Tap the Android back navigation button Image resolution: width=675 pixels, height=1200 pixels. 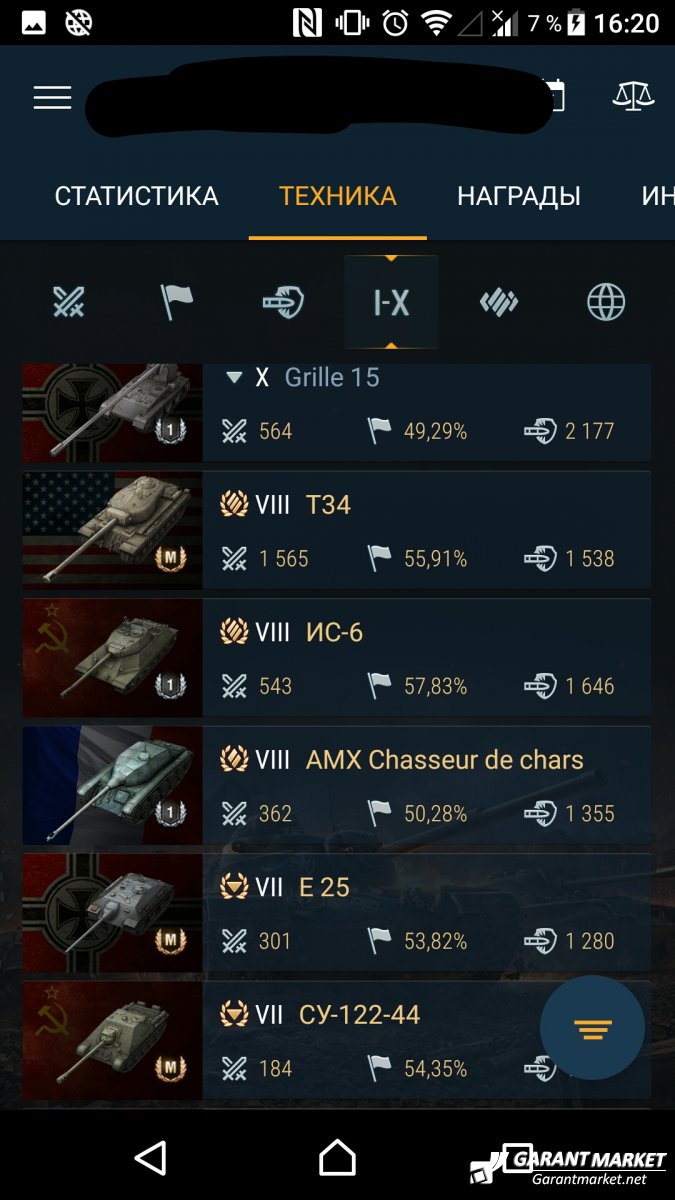tap(150, 1157)
